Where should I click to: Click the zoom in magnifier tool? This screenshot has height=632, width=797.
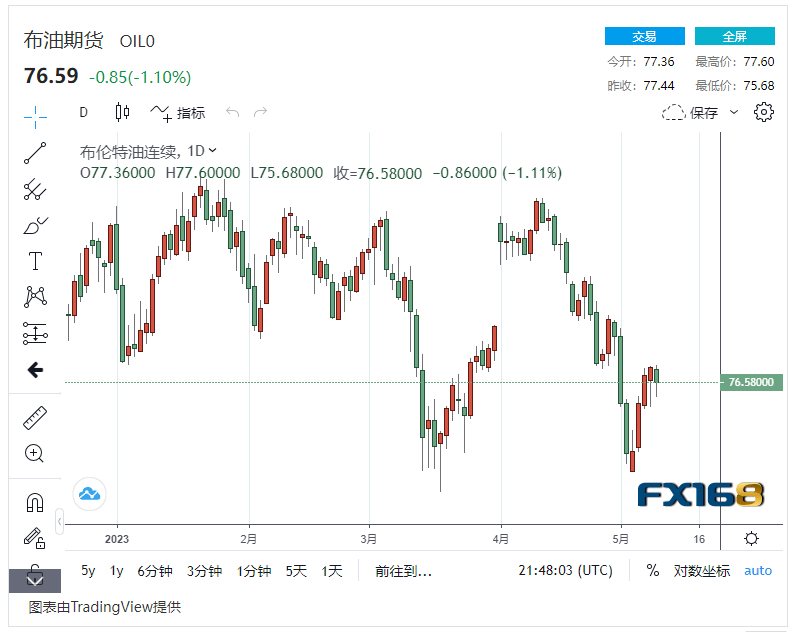pos(35,453)
